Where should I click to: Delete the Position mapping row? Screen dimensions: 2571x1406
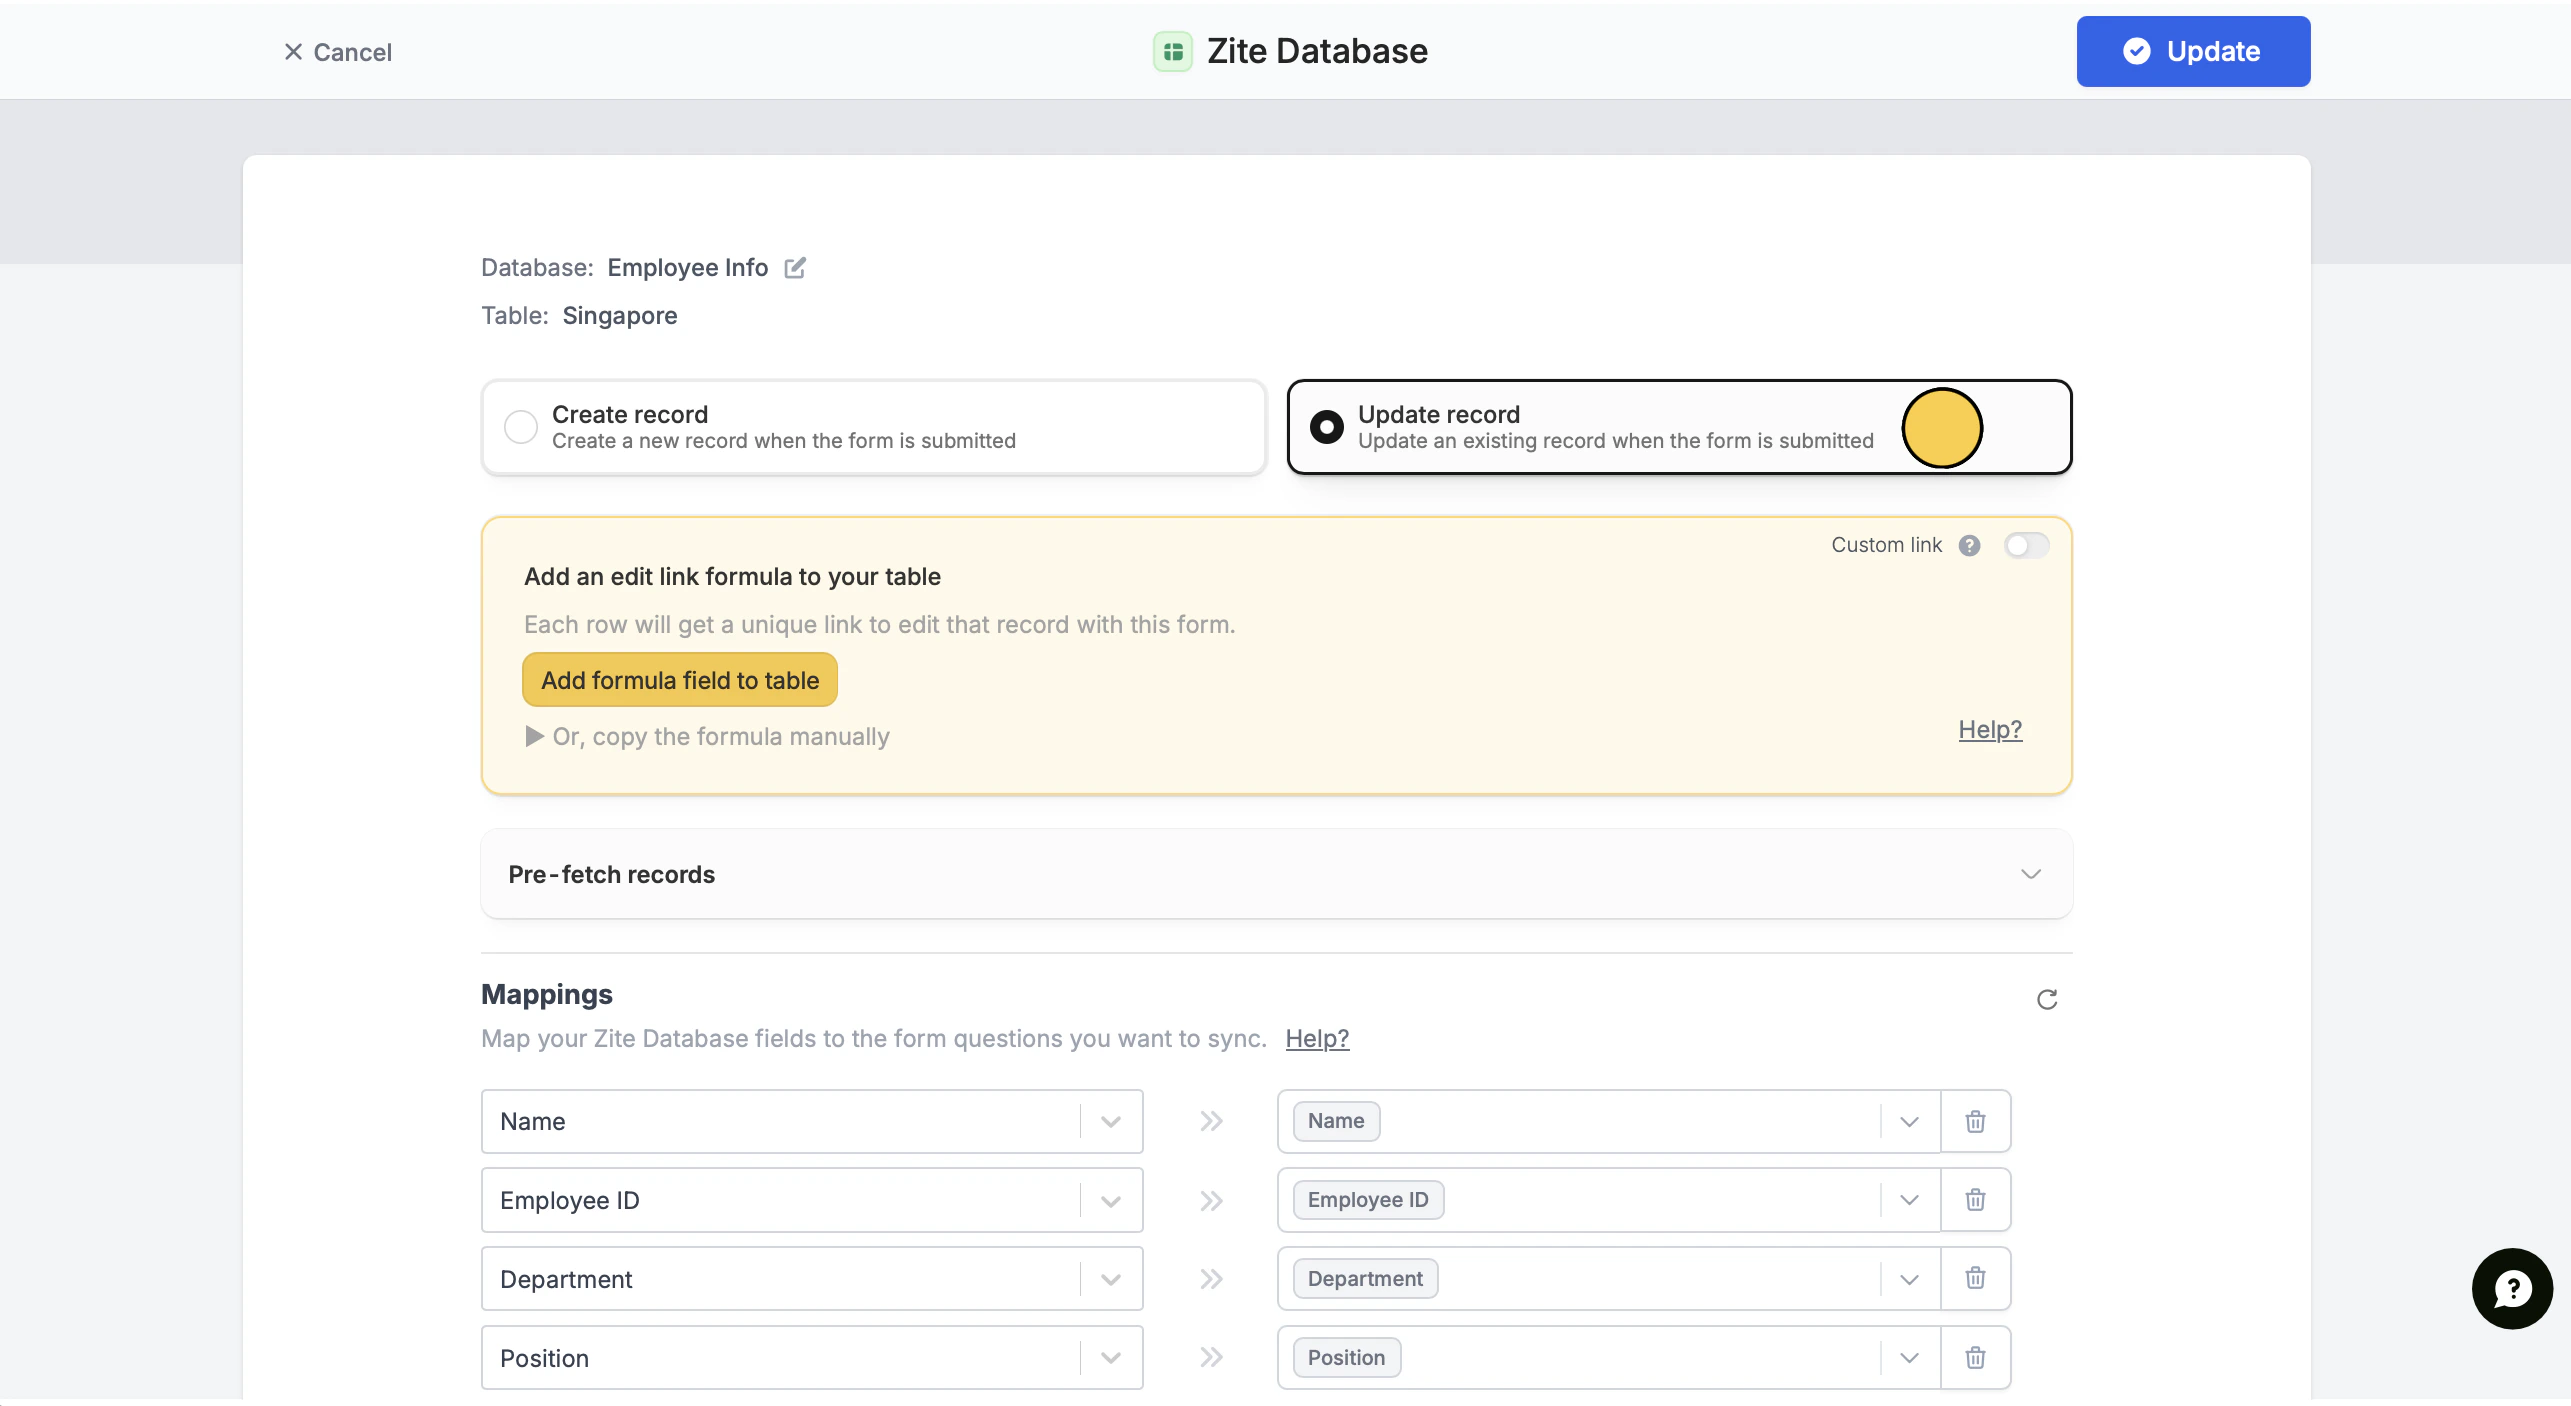click(x=1975, y=1357)
